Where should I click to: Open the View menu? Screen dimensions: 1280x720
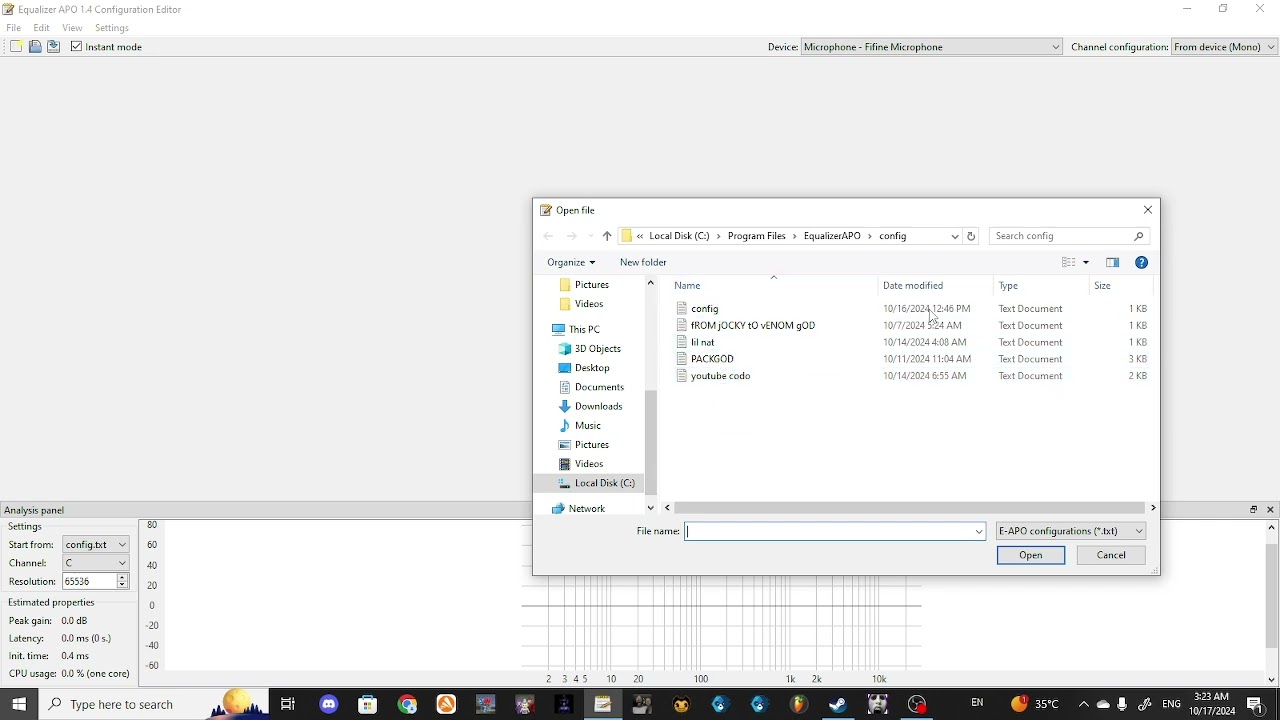(x=73, y=28)
